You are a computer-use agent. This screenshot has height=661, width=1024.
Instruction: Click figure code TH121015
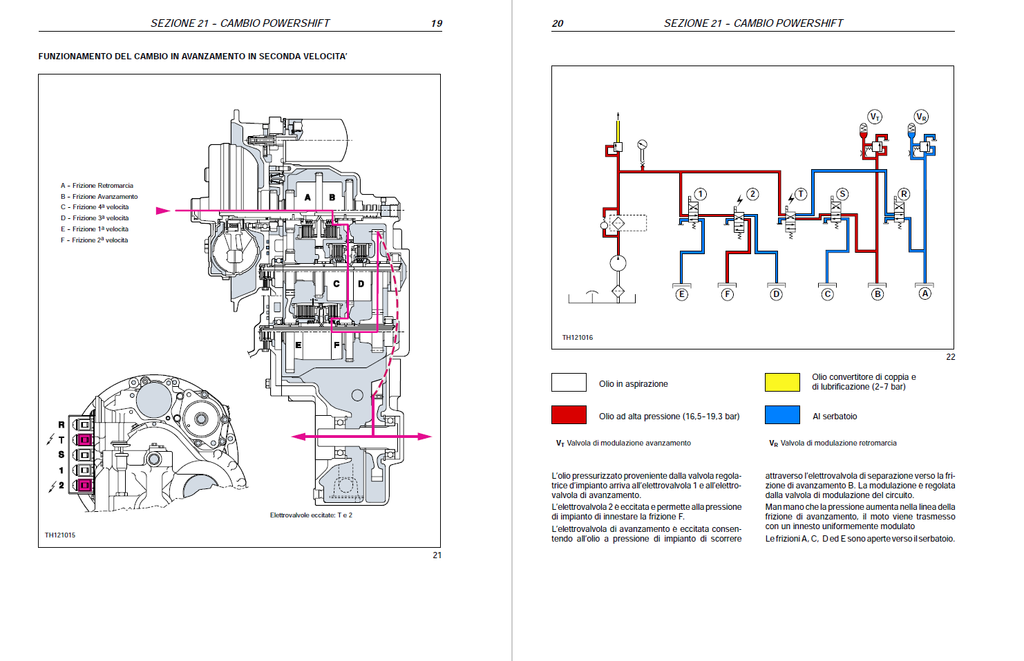pyautogui.click(x=60, y=535)
